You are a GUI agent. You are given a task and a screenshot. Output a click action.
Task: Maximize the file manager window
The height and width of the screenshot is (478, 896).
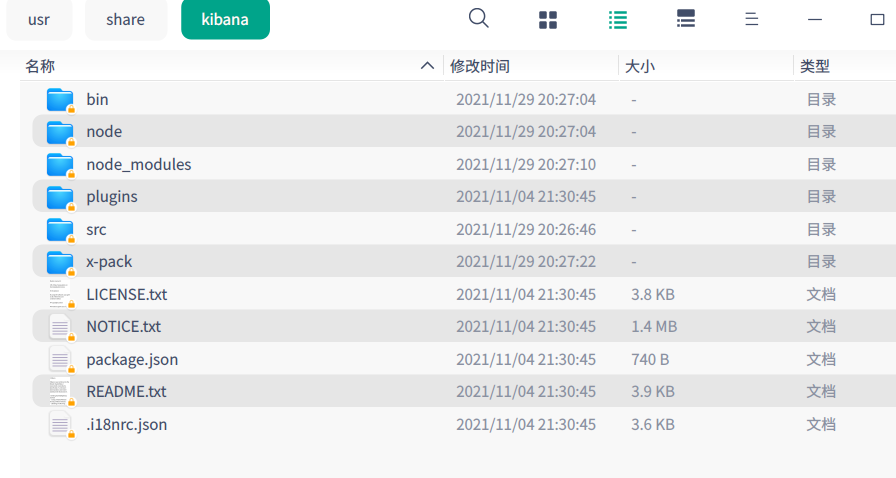(877, 19)
